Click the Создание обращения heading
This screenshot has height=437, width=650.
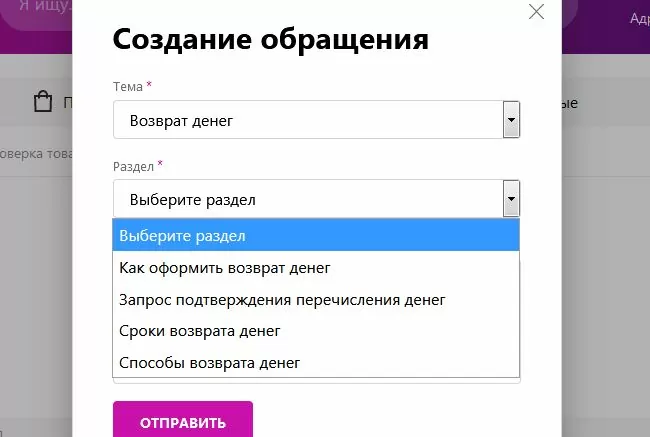[271, 39]
